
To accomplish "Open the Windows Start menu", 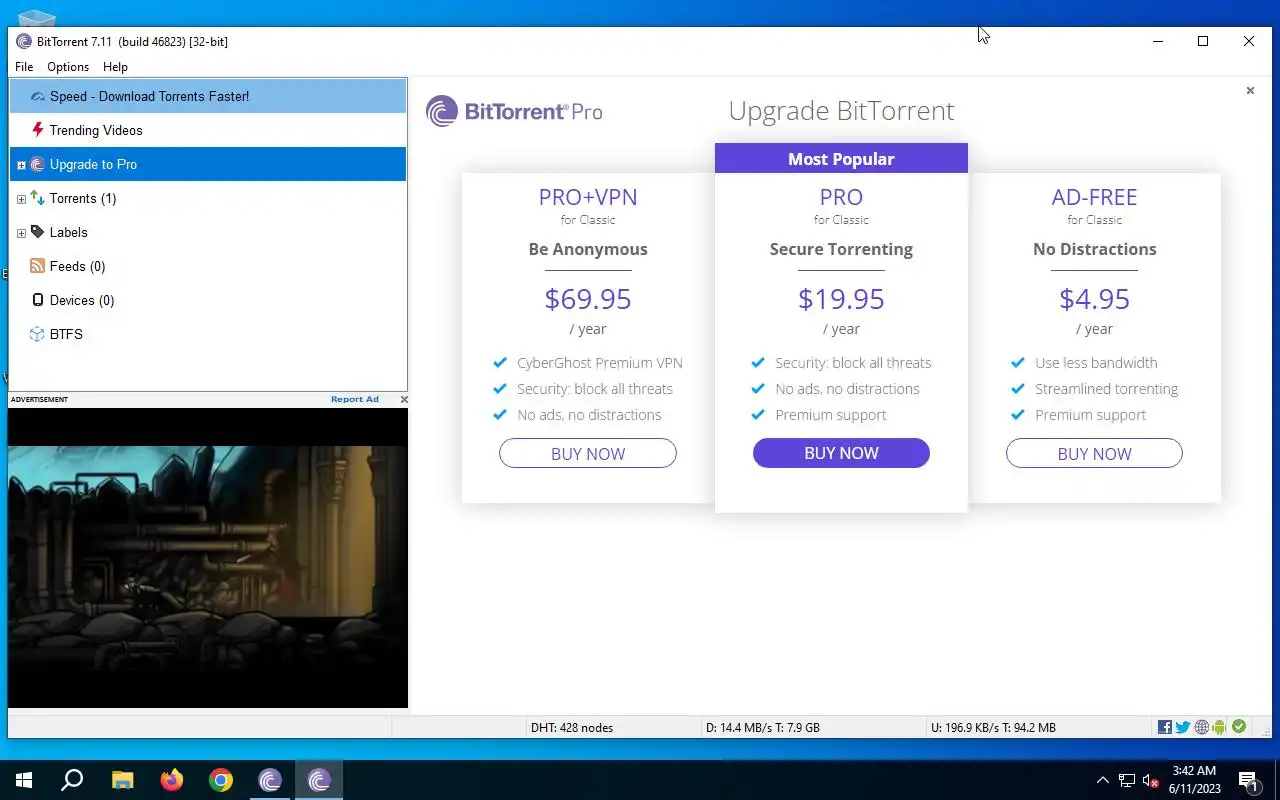I will [x=24, y=780].
